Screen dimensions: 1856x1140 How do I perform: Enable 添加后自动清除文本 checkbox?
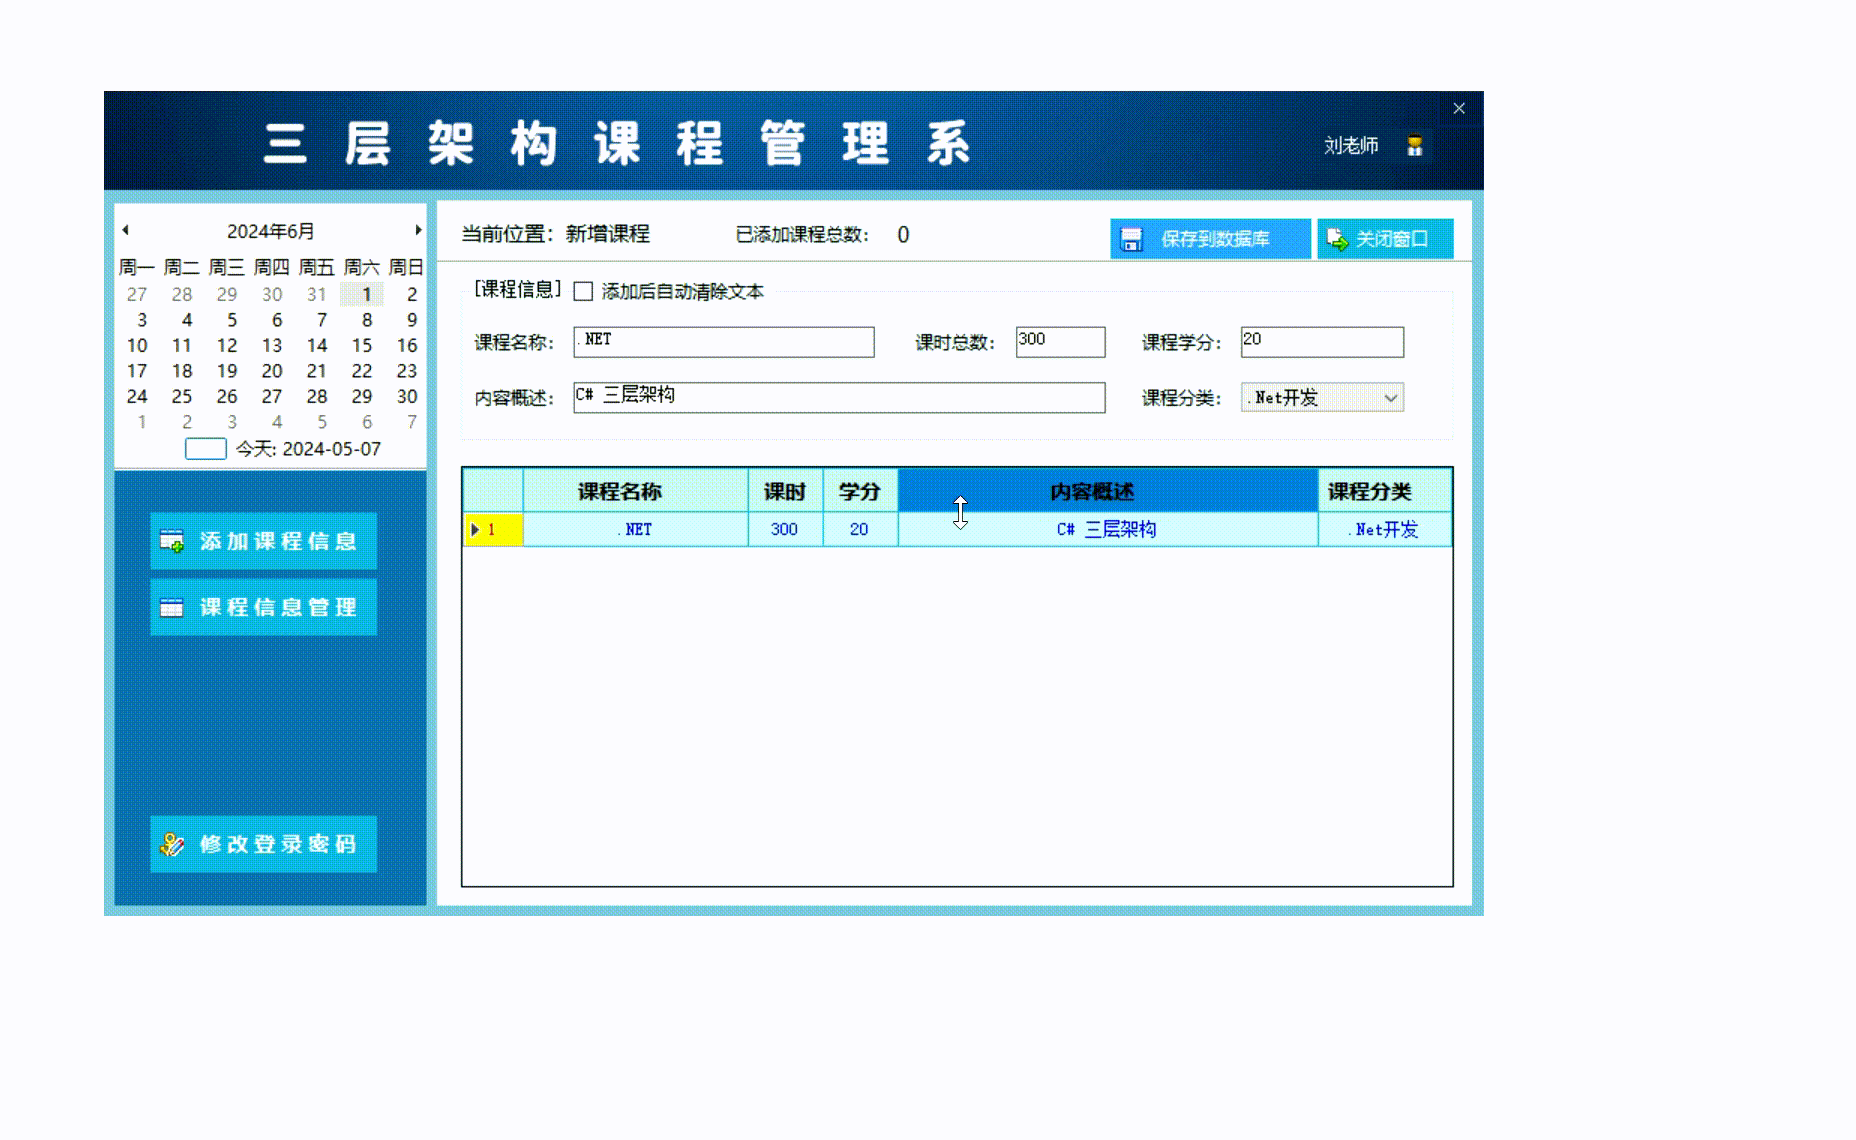click(x=583, y=291)
